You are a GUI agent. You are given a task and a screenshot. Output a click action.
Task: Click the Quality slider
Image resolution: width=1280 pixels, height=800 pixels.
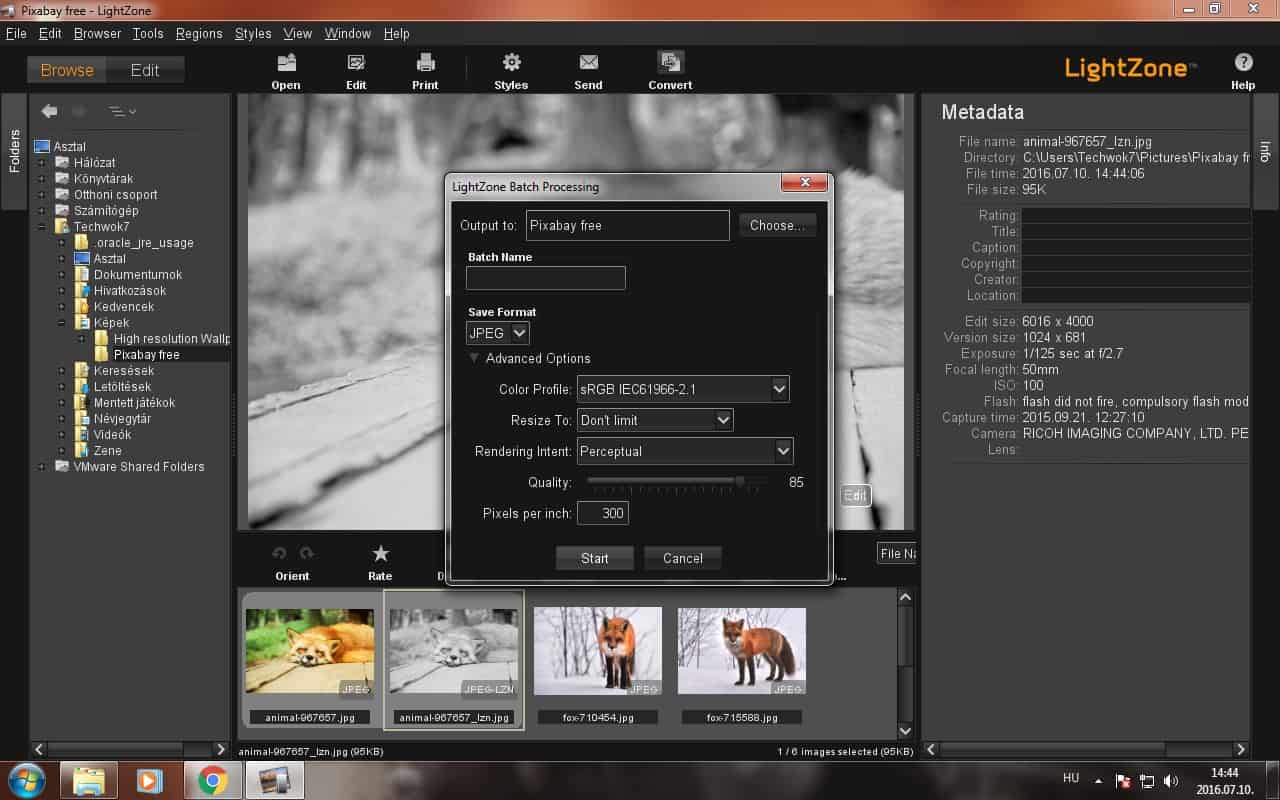(678, 482)
